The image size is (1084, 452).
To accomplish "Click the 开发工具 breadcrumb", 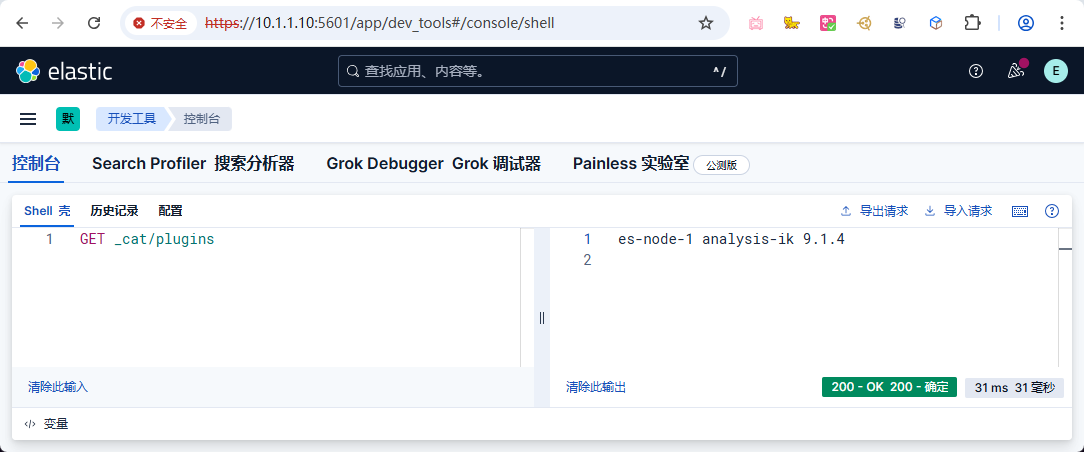I will pyautogui.click(x=131, y=119).
